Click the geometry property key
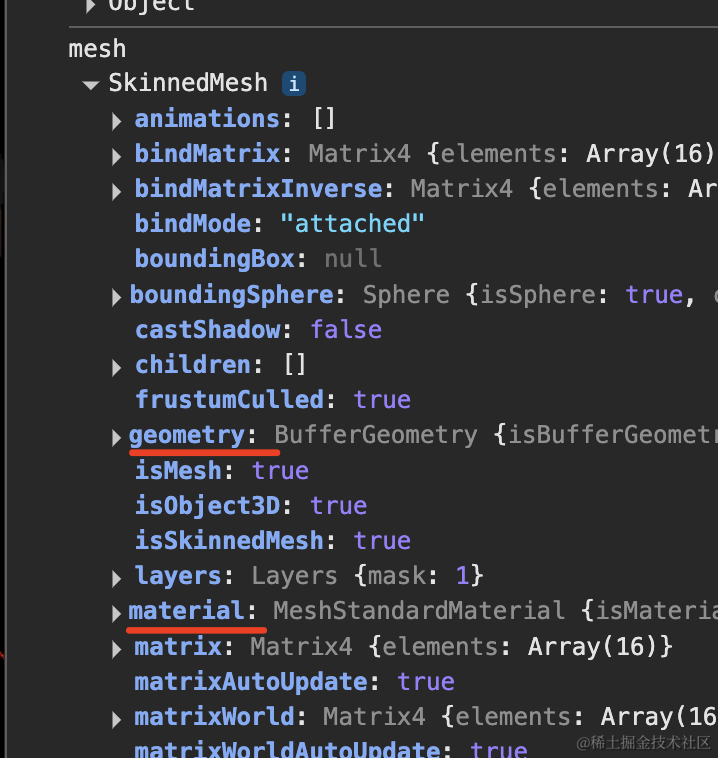 coord(187,436)
